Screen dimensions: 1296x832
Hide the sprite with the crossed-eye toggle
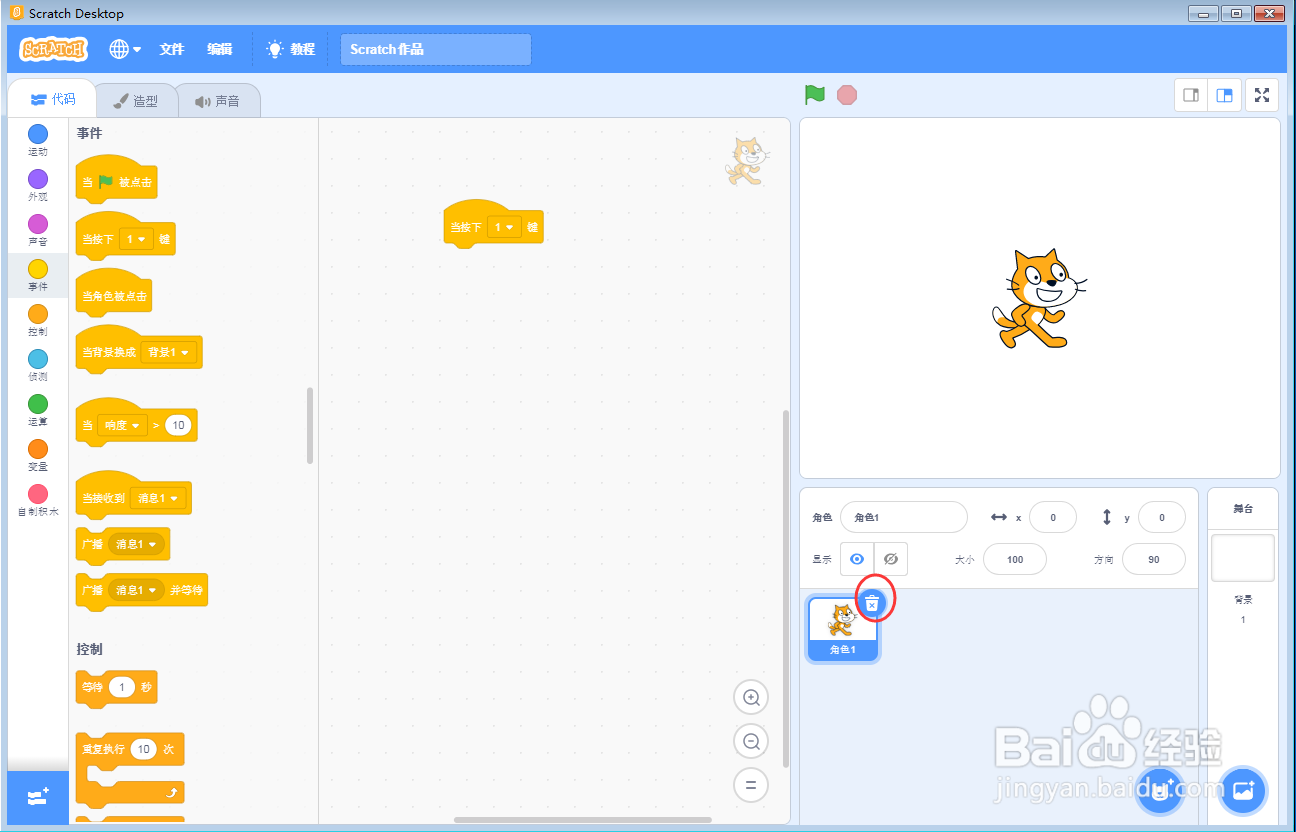(890, 559)
